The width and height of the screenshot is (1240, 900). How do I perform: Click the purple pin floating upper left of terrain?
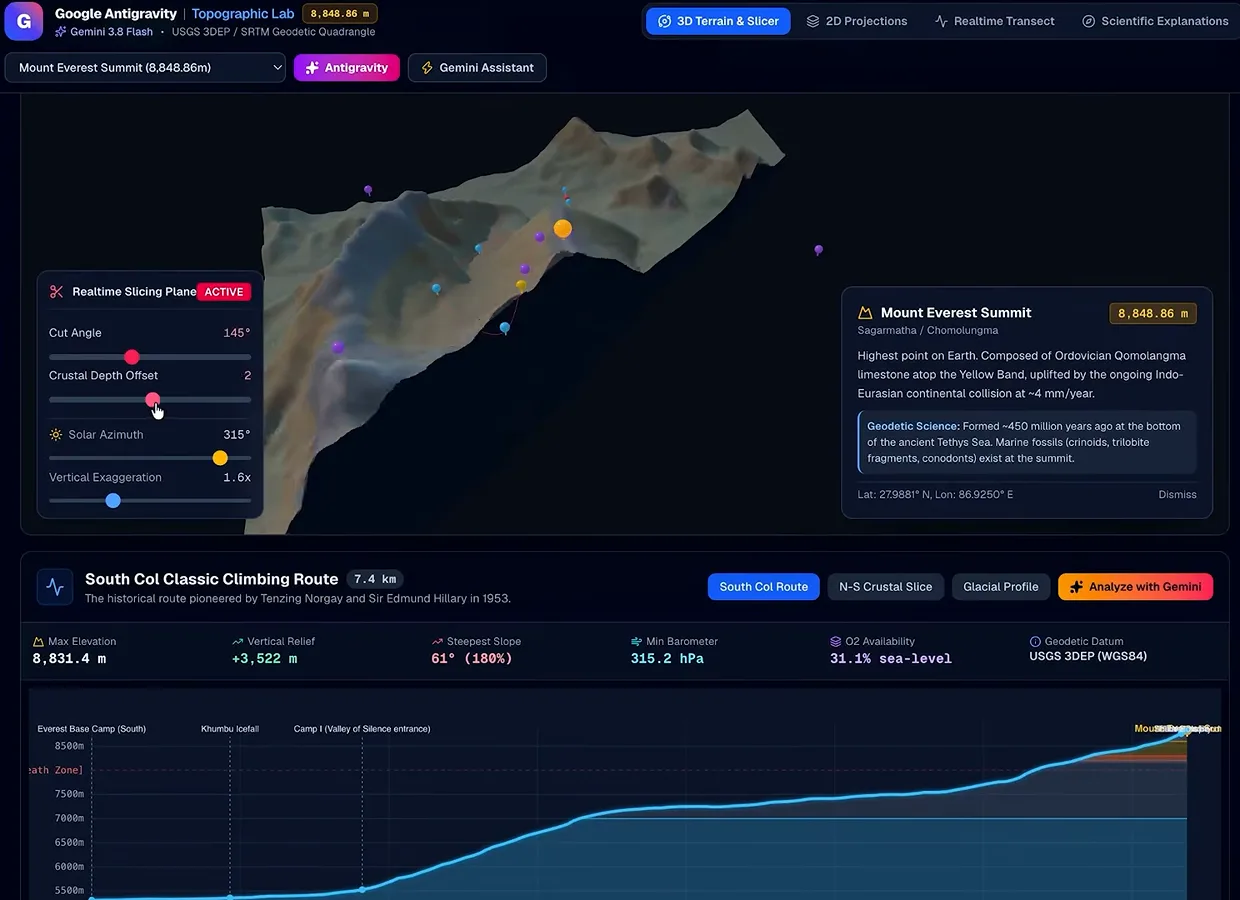(368, 190)
